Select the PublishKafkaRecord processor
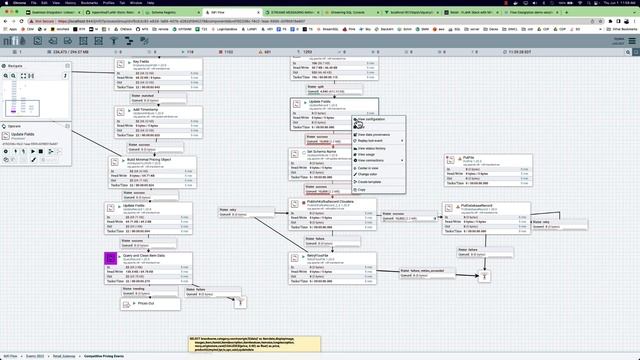The height and width of the screenshot is (360, 640). point(332,214)
